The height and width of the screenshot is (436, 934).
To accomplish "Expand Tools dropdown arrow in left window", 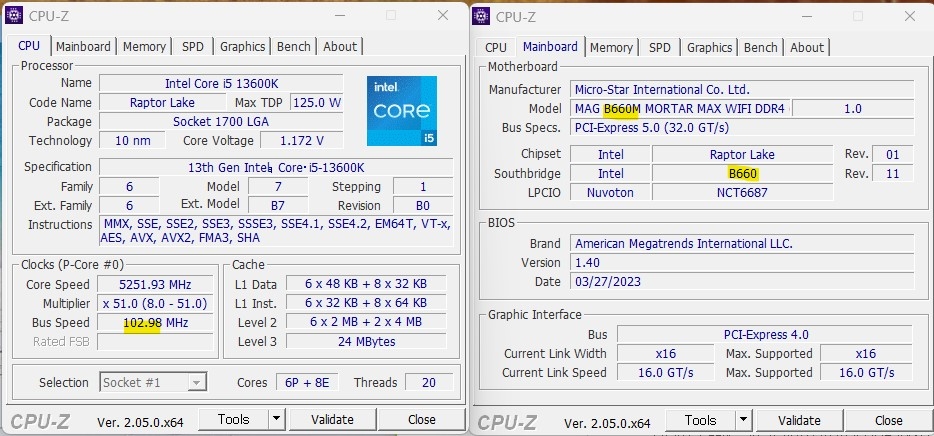I will 276,419.
